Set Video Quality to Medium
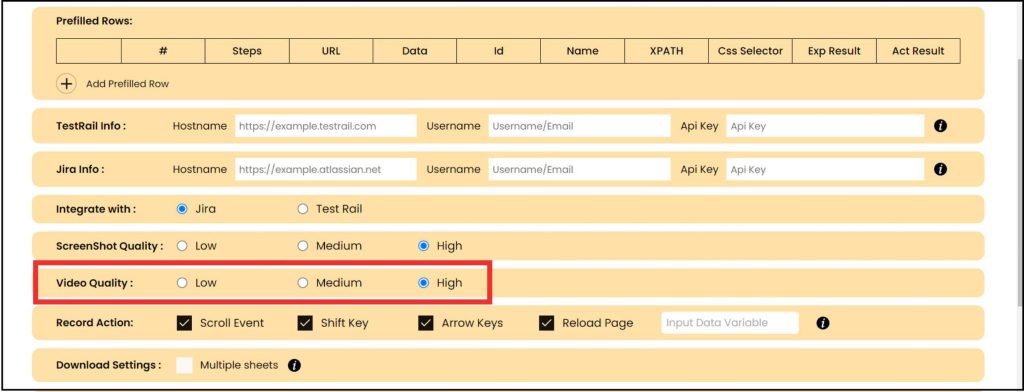This screenshot has width=1024, height=392. tap(302, 283)
